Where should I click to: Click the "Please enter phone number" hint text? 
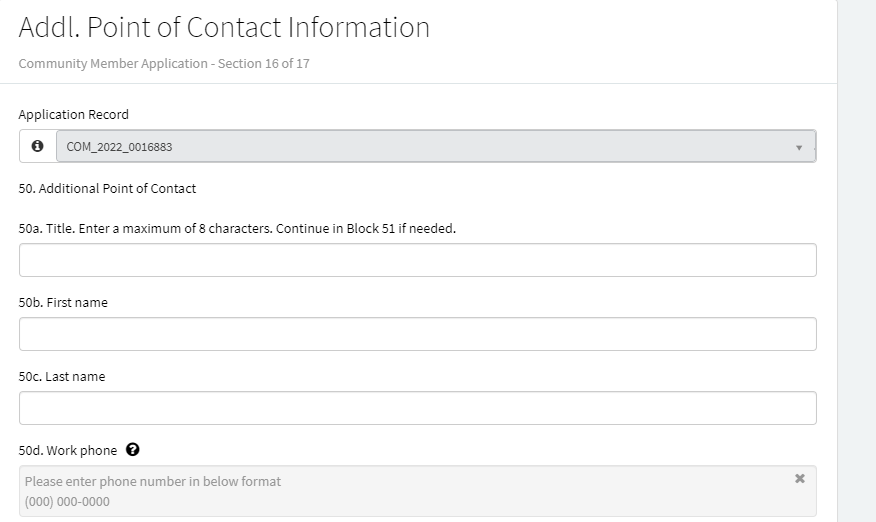tap(153, 481)
